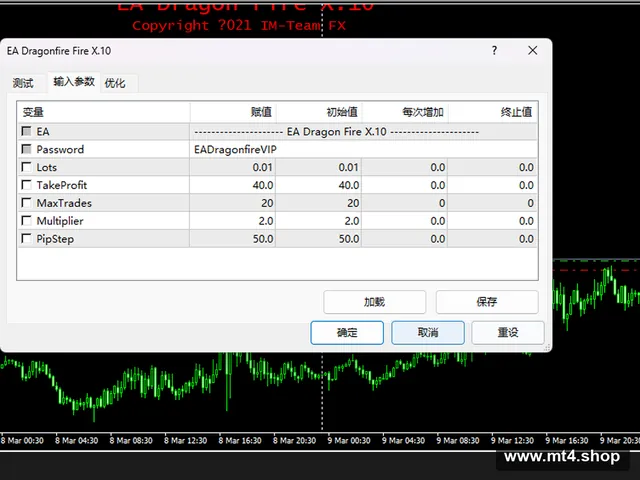Click 9 Mar 00:30 on chart time axis
This screenshot has width=640, height=480.
(349, 441)
